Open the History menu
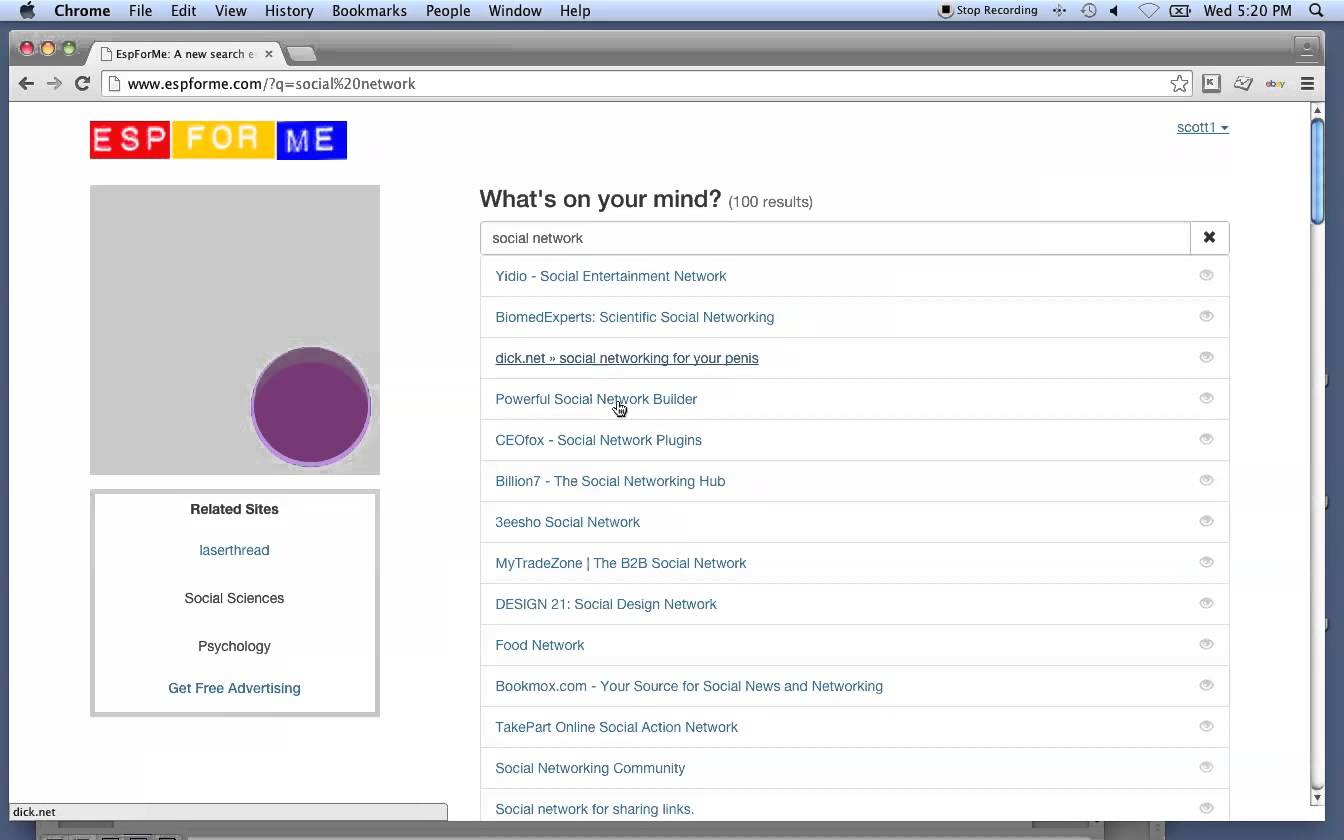1344x840 pixels. click(289, 11)
